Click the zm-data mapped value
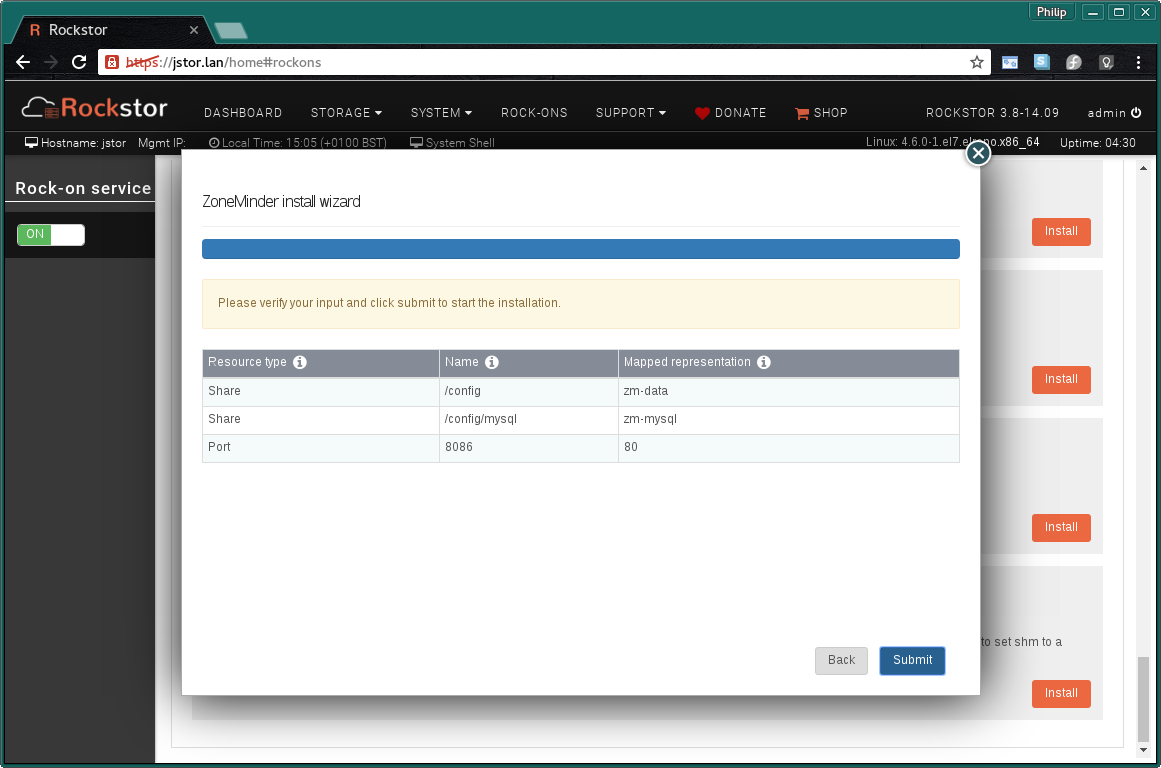This screenshot has width=1161, height=768. (646, 391)
